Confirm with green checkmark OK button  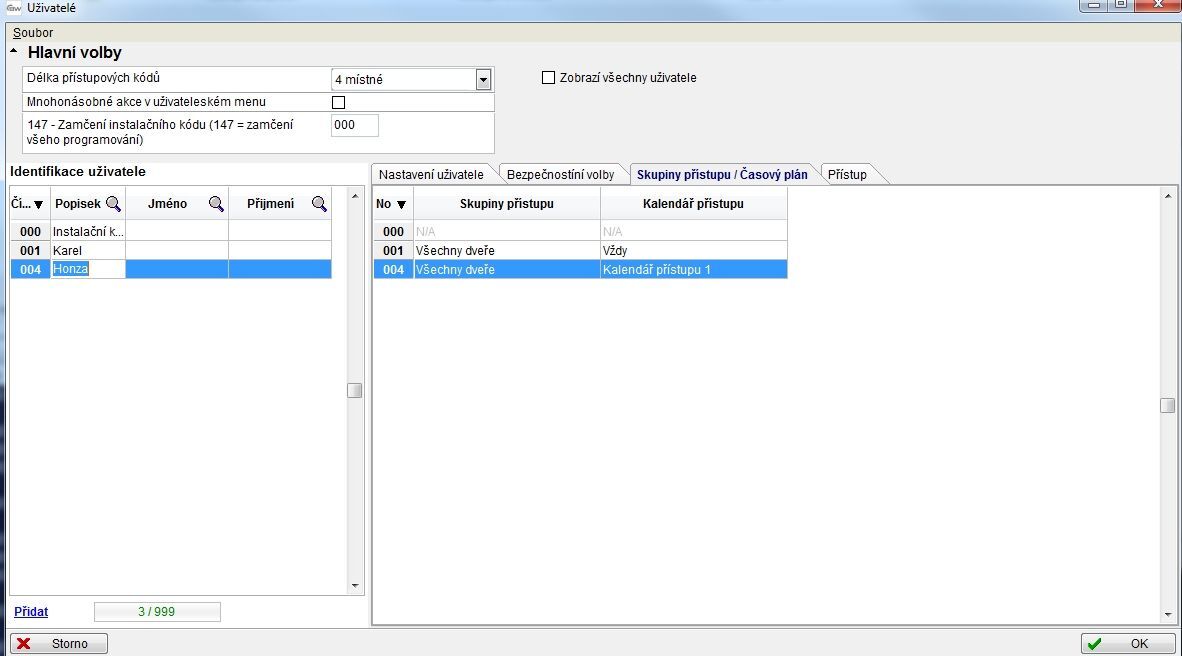pos(1128,644)
